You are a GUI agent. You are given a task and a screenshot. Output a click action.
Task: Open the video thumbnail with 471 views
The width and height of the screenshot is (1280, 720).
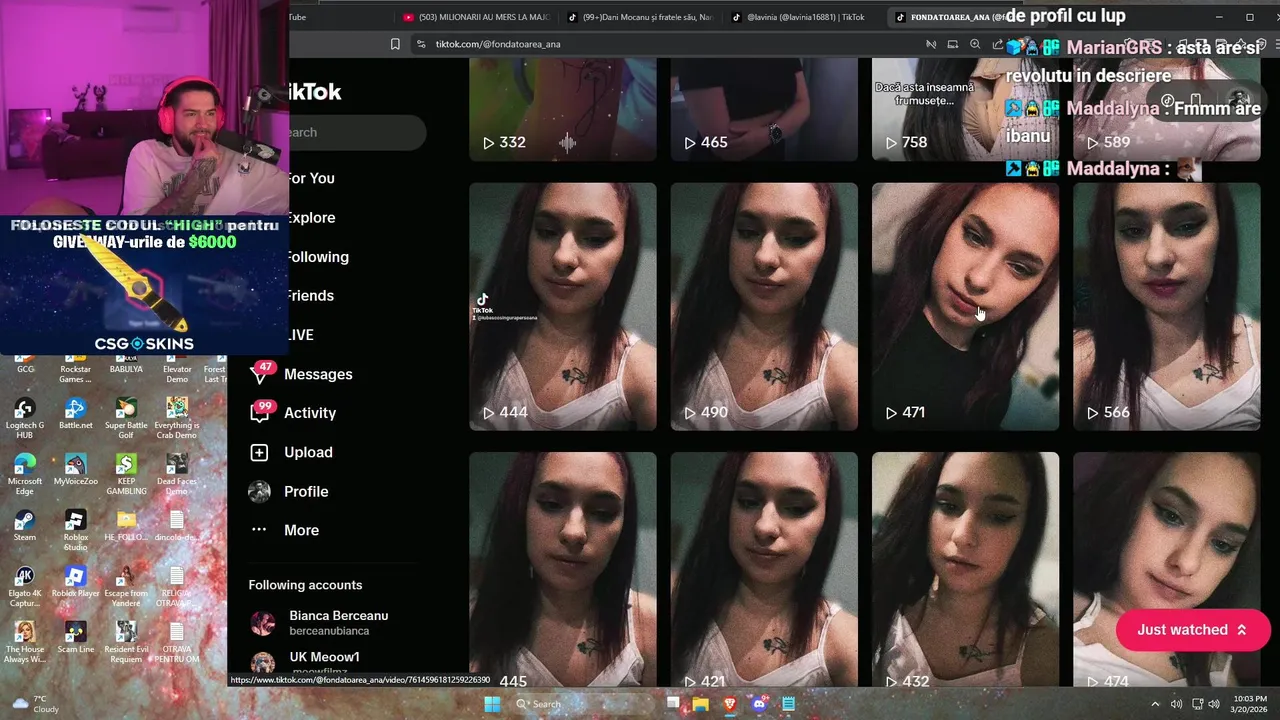[x=965, y=306]
